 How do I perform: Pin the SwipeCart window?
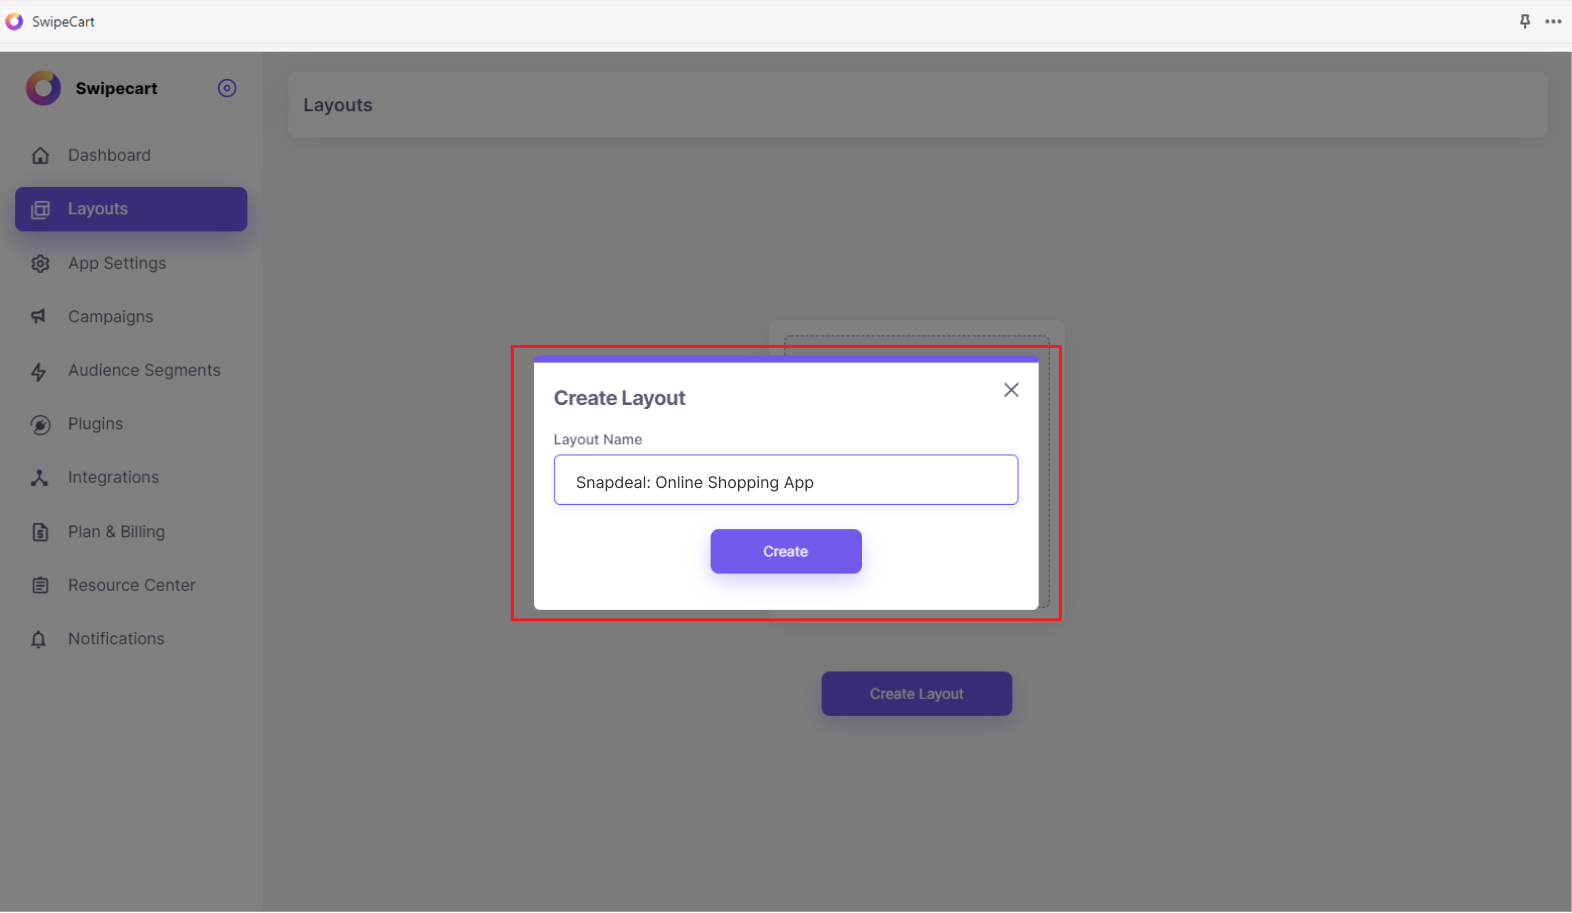(1525, 21)
